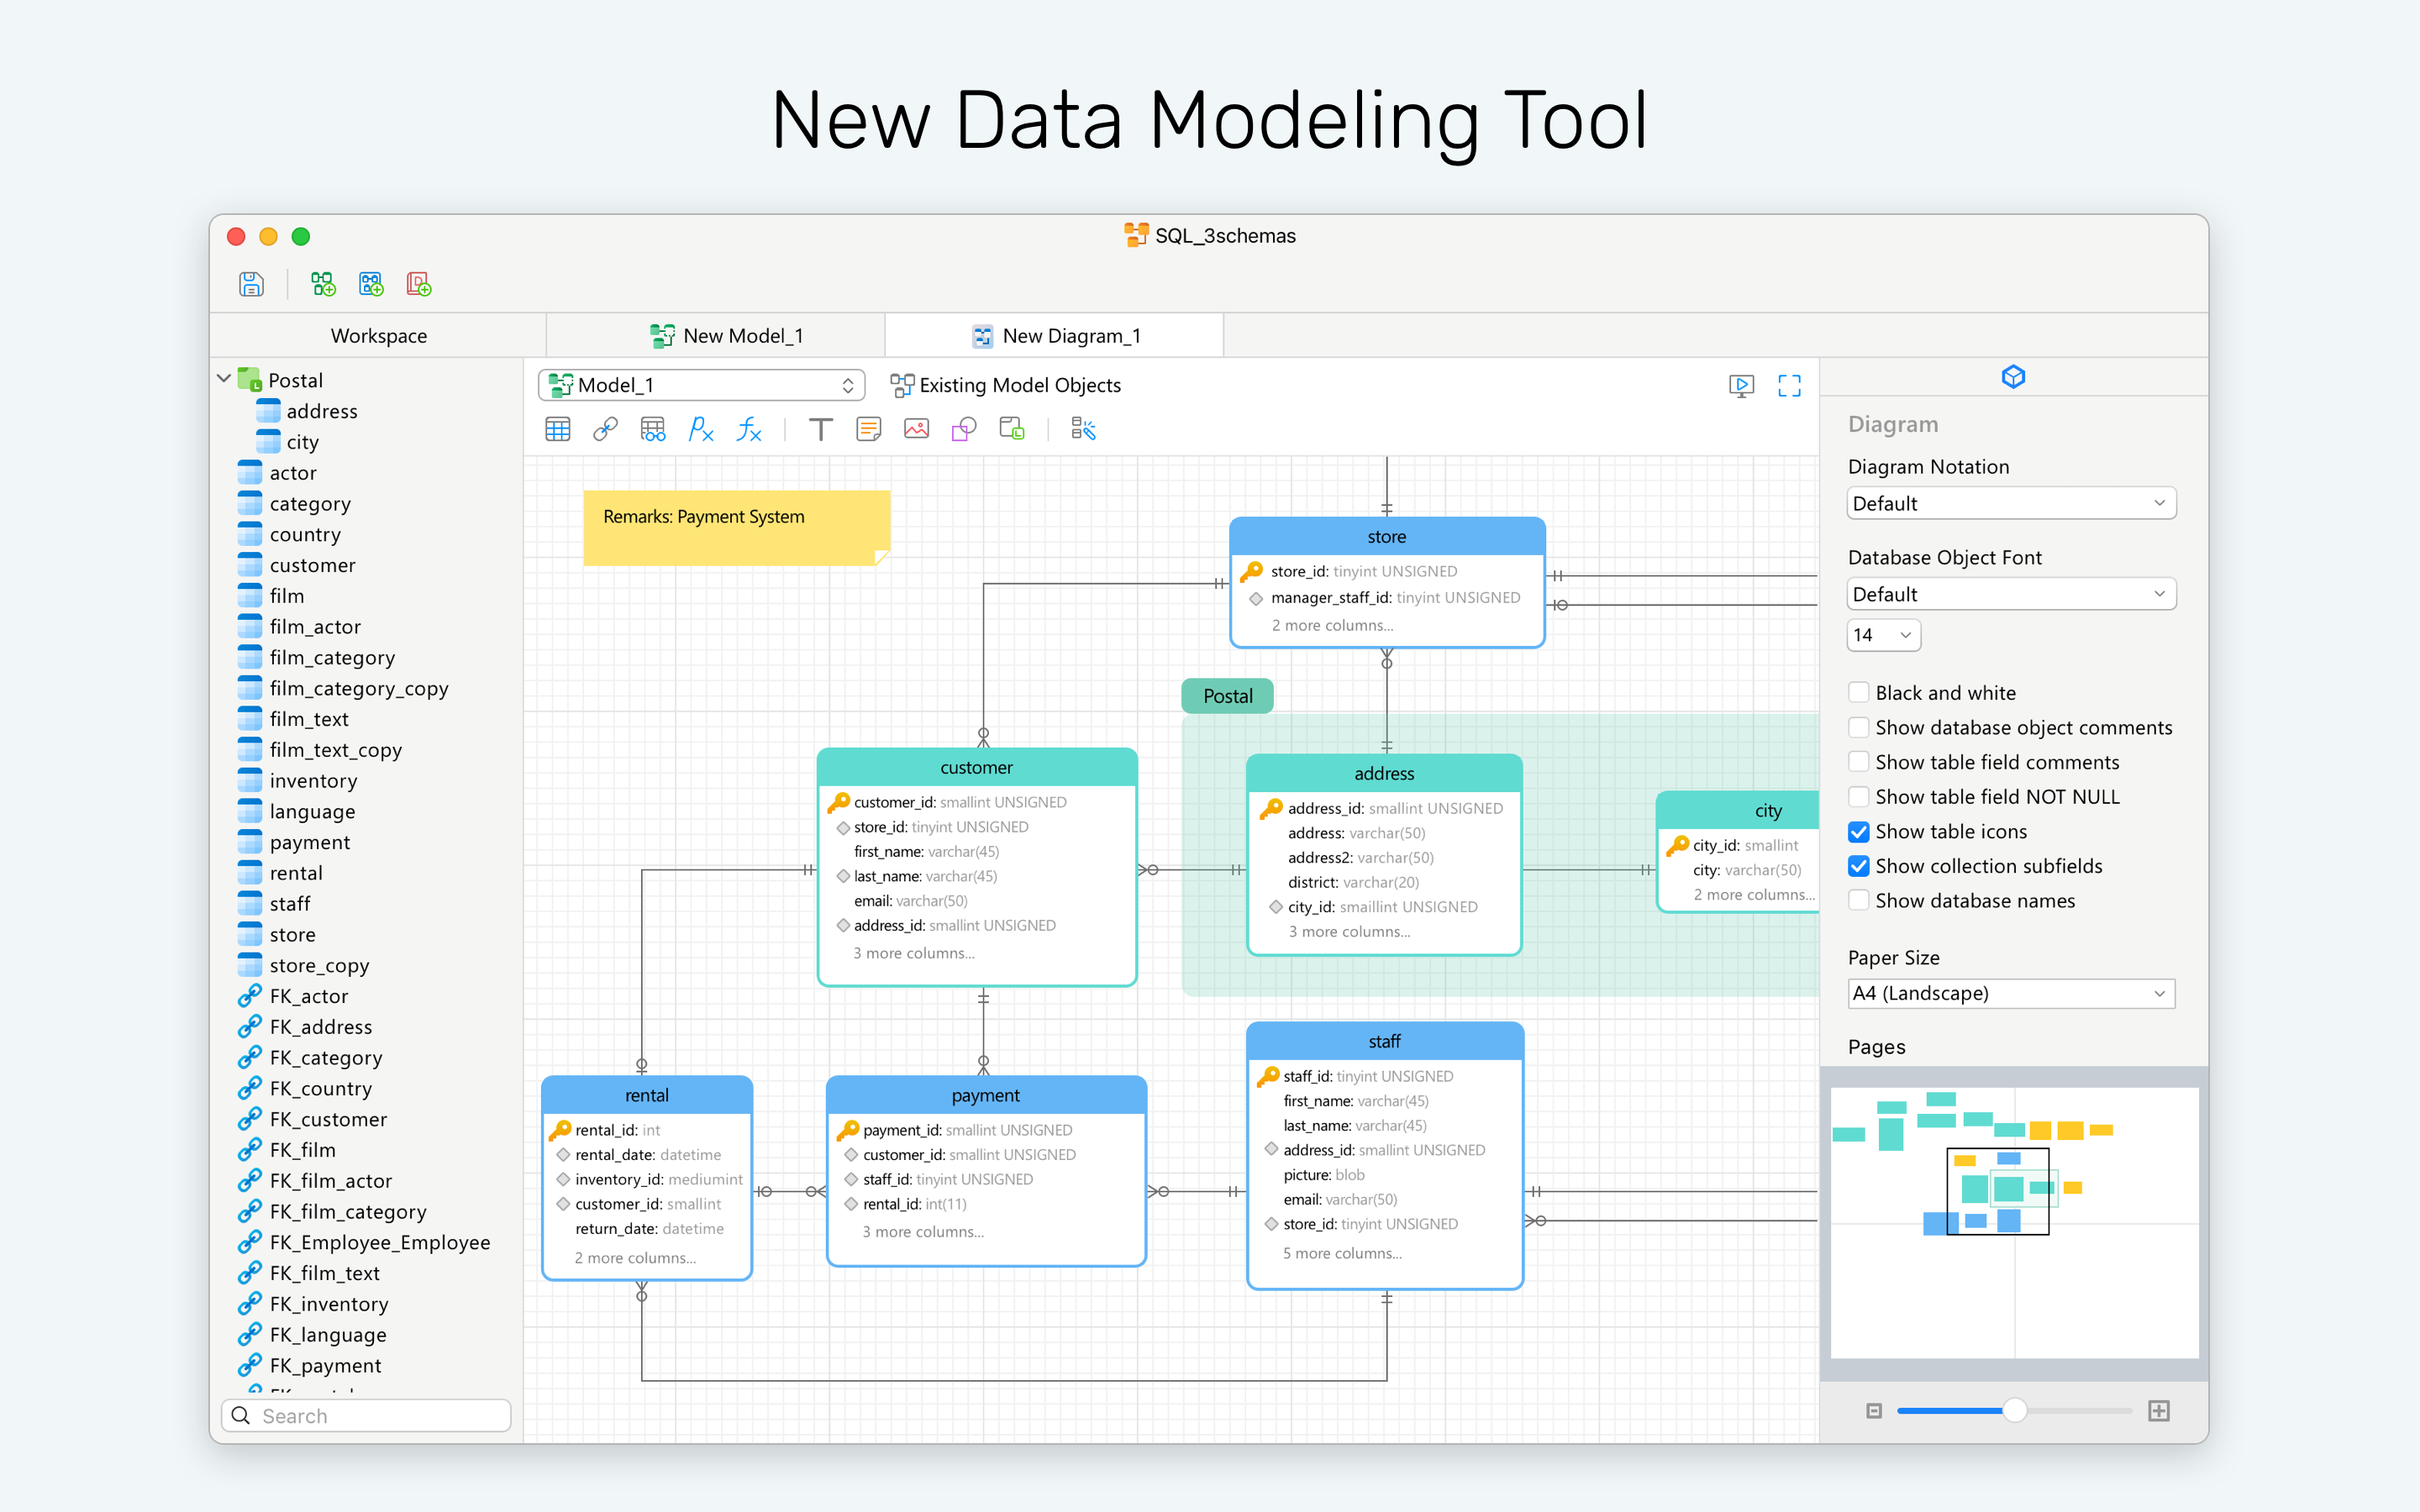Select the insert image tool

[916, 430]
